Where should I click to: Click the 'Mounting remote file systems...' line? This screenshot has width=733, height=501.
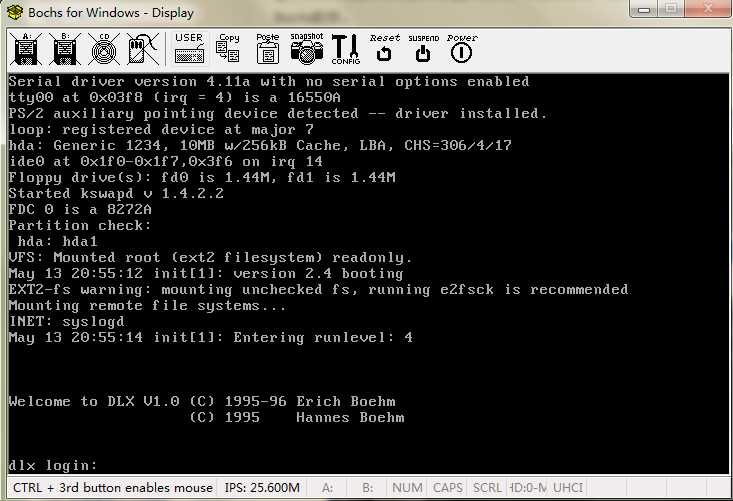pos(147,306)
